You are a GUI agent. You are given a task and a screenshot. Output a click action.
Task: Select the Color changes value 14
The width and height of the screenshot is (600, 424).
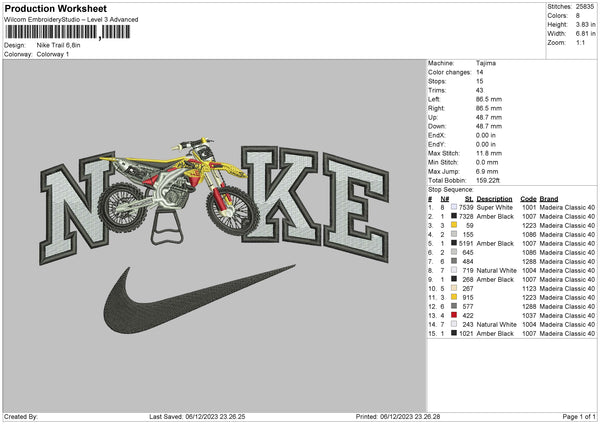coord(479,72)
